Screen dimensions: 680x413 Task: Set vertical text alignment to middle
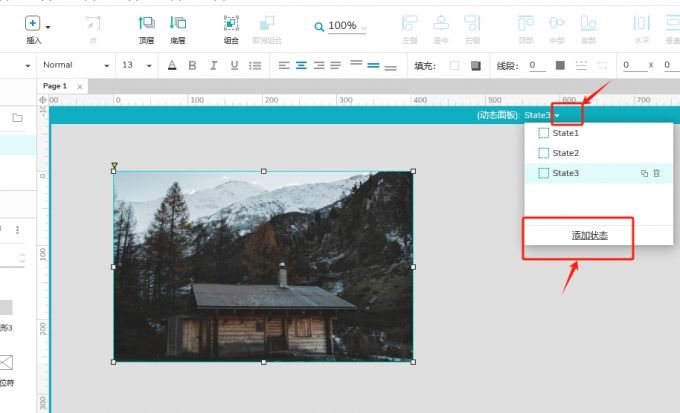pyautogui.click(x=373, y=66)
